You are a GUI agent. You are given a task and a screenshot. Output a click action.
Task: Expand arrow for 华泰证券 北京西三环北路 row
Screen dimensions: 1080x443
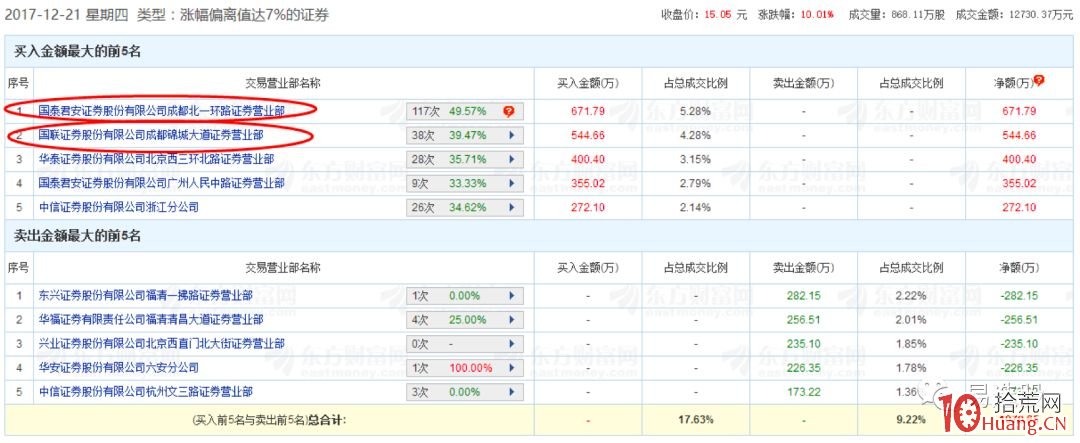click(x=513, y=159)
